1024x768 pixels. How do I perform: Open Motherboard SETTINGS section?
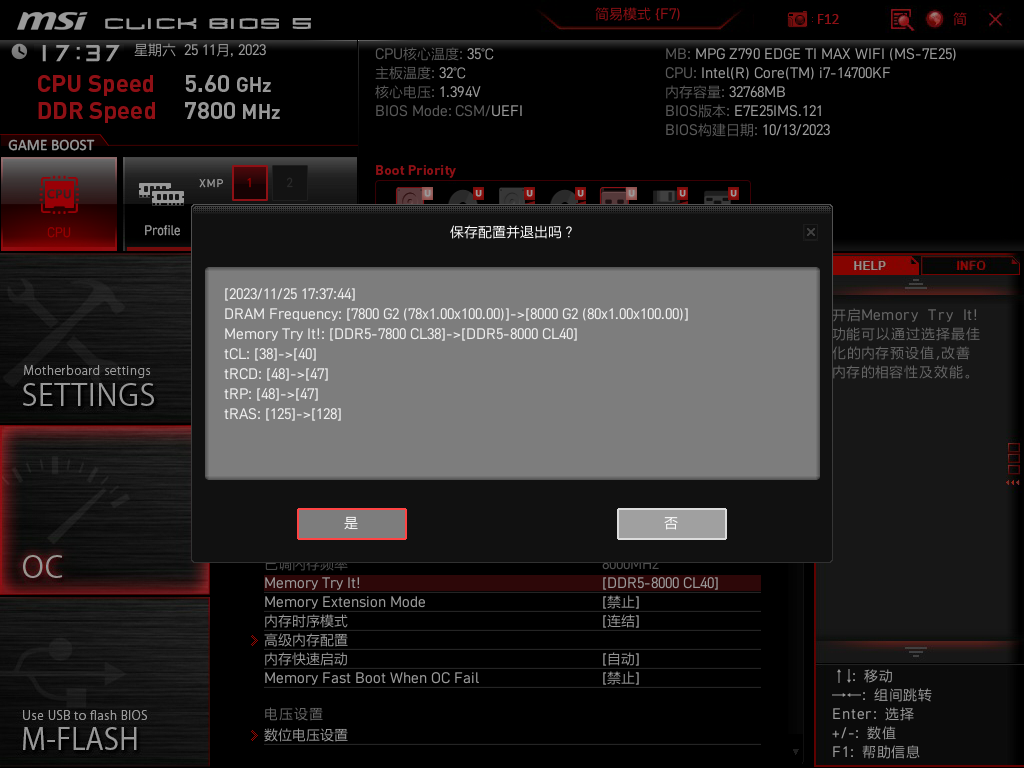click(96, 340)
